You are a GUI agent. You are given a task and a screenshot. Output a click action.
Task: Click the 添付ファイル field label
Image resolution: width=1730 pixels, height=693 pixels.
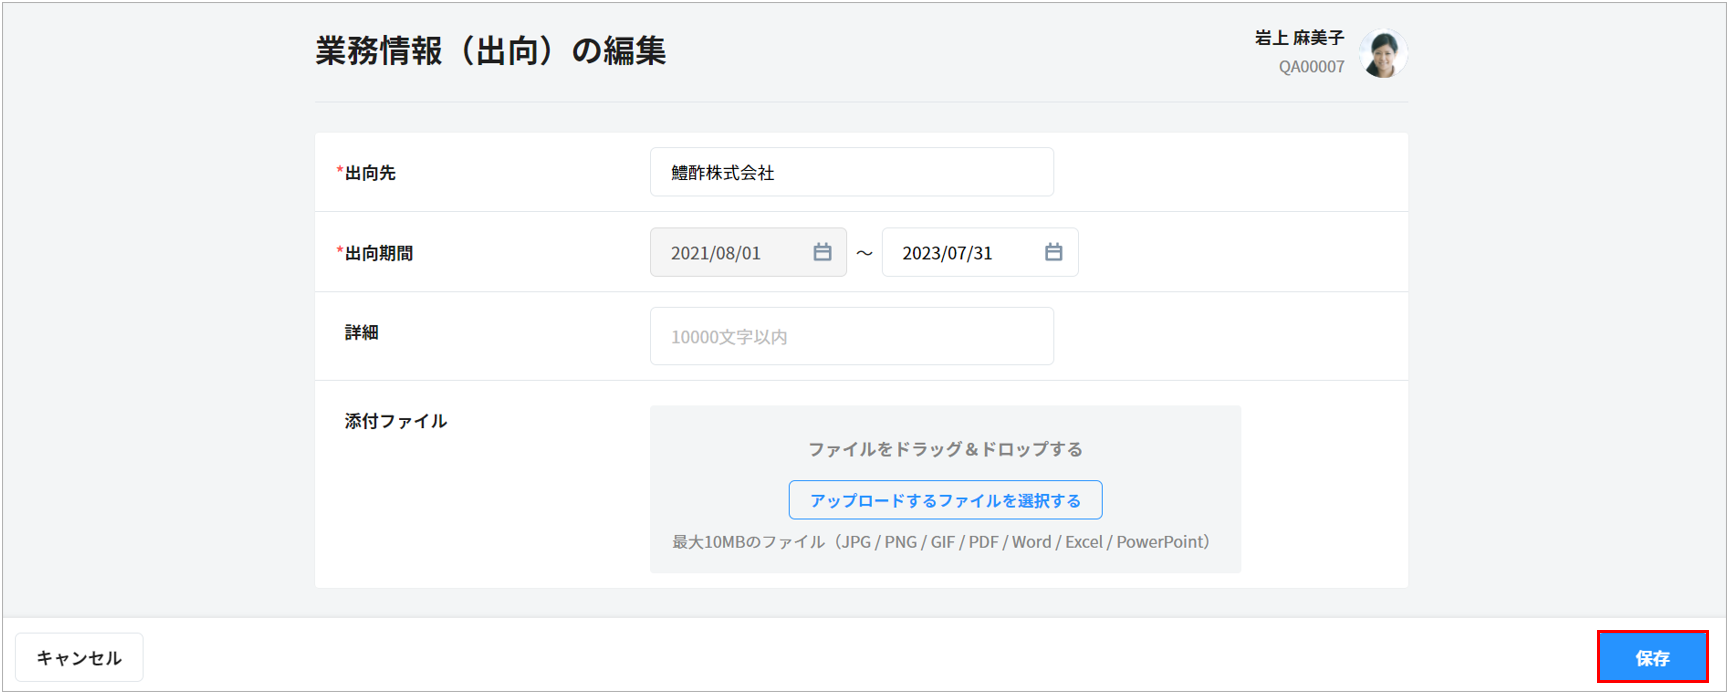coord(396,421)
